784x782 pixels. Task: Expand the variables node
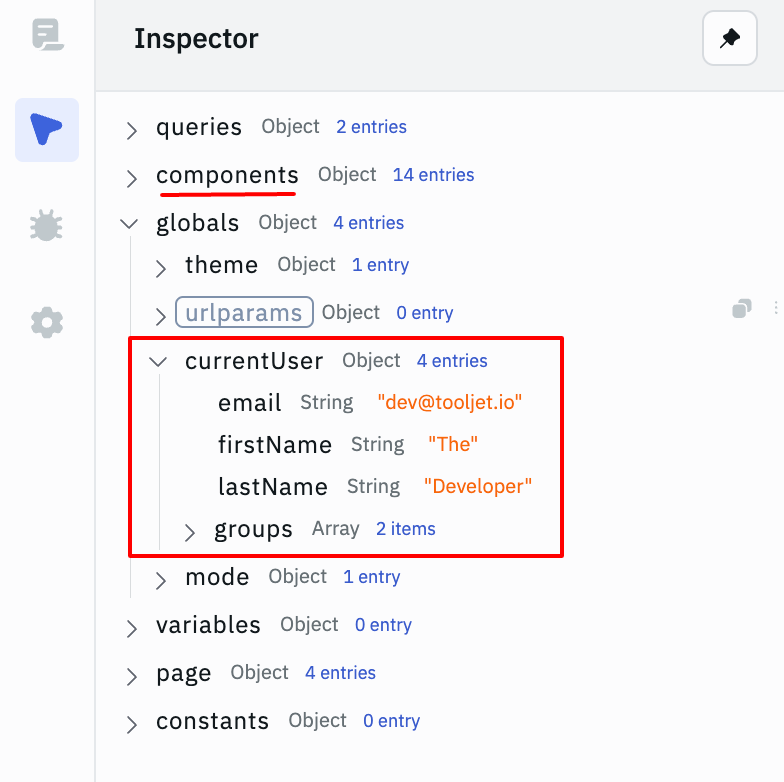[x=131, y=628]
